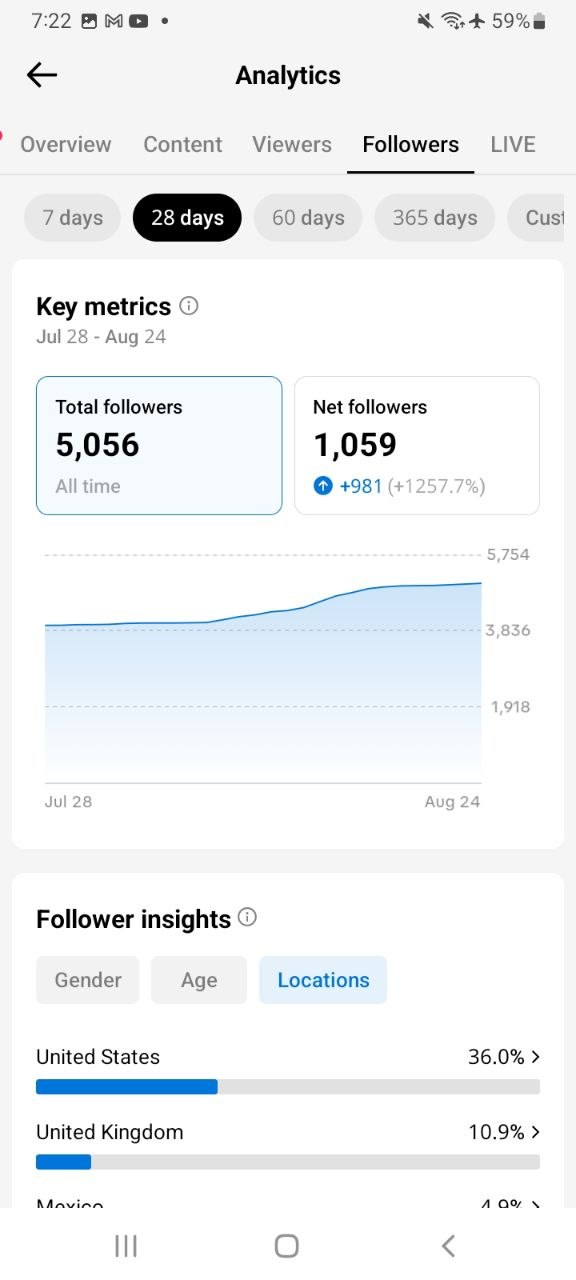Image resolution: width=576 pixels, height=1280 pixels.
Task: Switch to the Overview tab
Action: pos(66,144)
